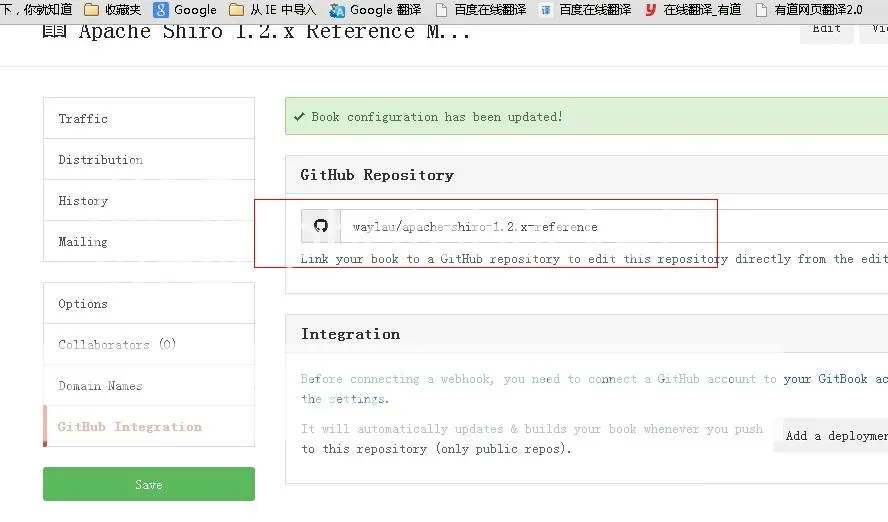The height and width of the screenshot is (522, 888).
Task: Open the 收藏夹 bookmarks folder
Action: [112, 10]
